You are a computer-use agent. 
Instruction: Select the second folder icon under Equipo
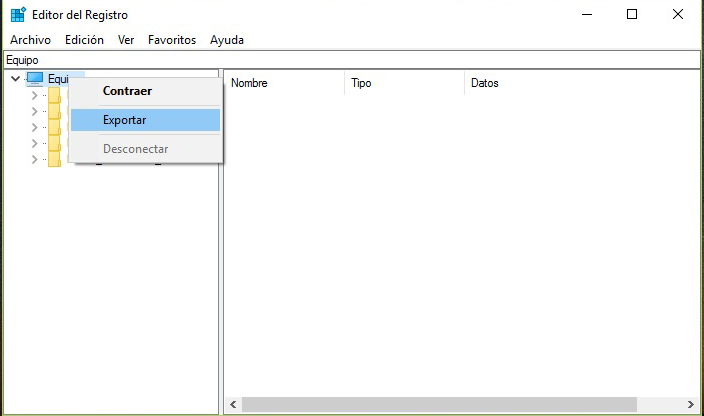54,112
